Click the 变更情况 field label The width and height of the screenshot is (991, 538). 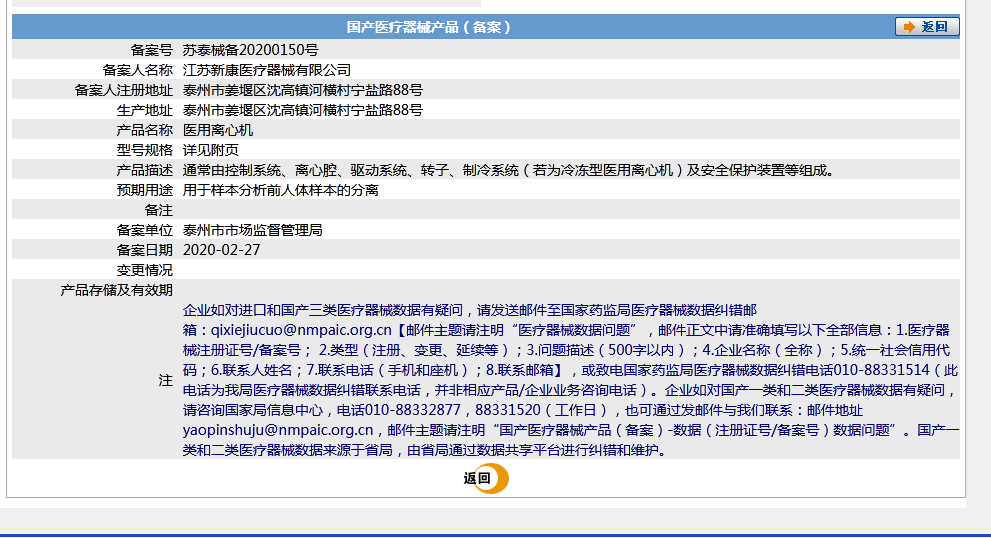145,271
